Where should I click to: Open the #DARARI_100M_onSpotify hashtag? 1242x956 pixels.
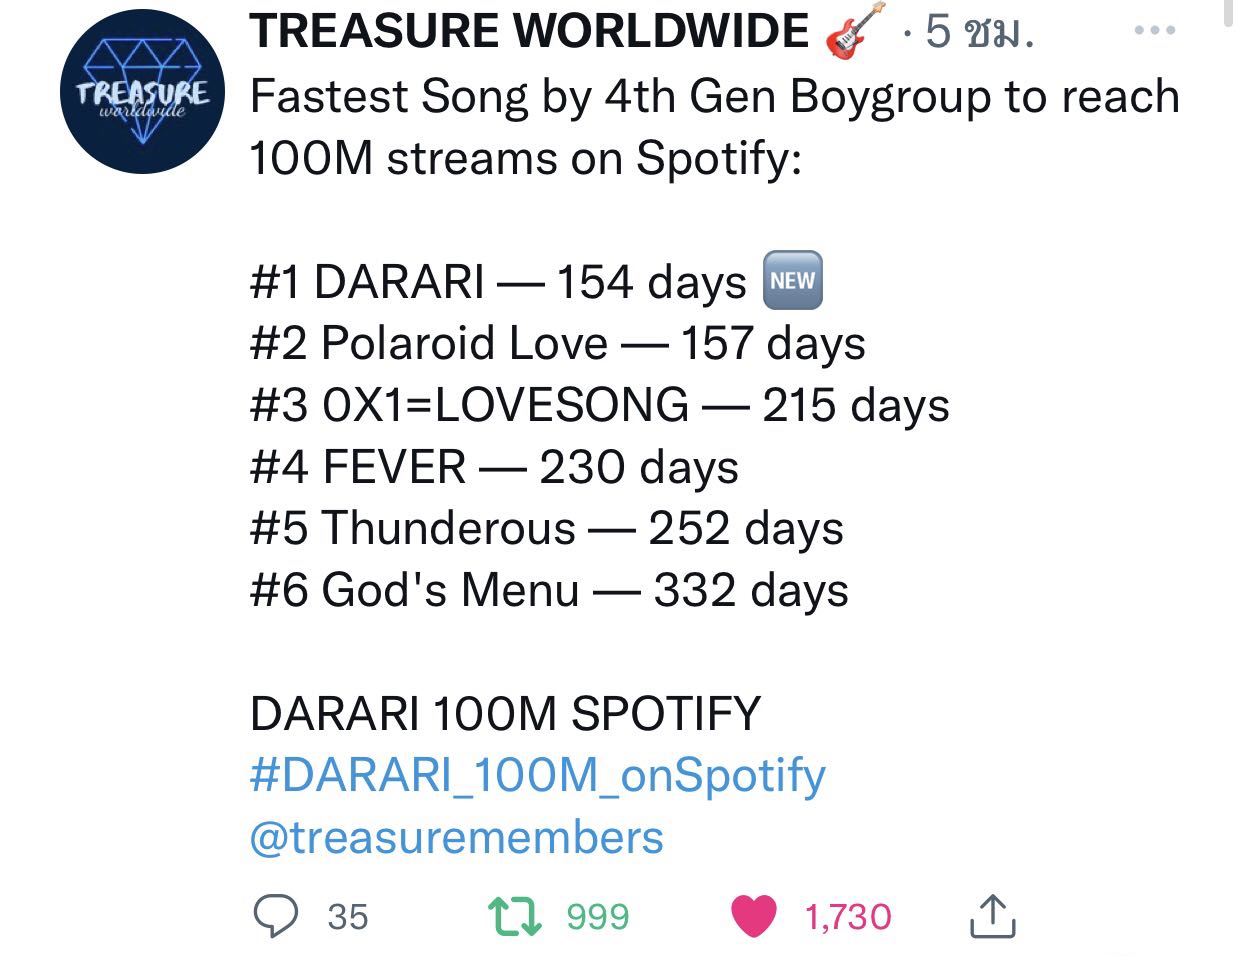(538, 776)
